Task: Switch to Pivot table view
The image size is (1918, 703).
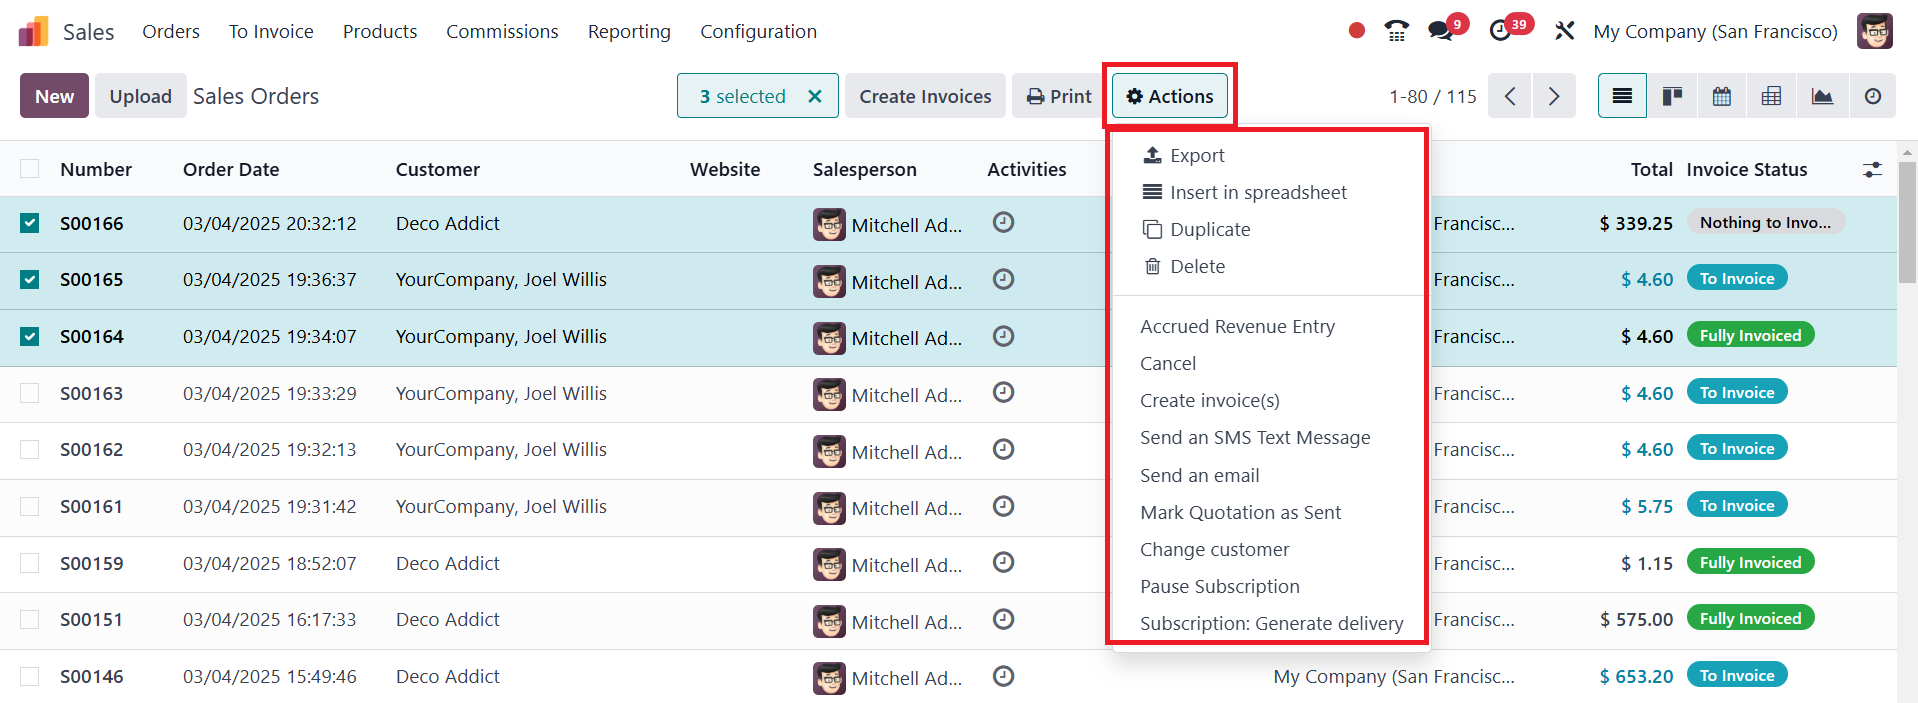Action: pos(1771,96)
